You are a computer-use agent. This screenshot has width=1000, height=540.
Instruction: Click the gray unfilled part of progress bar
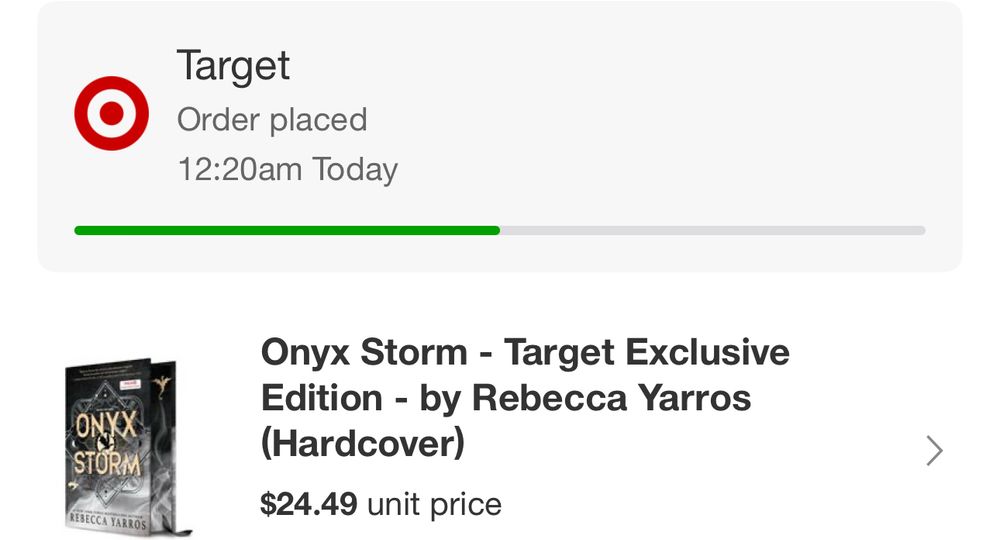click(712, 231)
